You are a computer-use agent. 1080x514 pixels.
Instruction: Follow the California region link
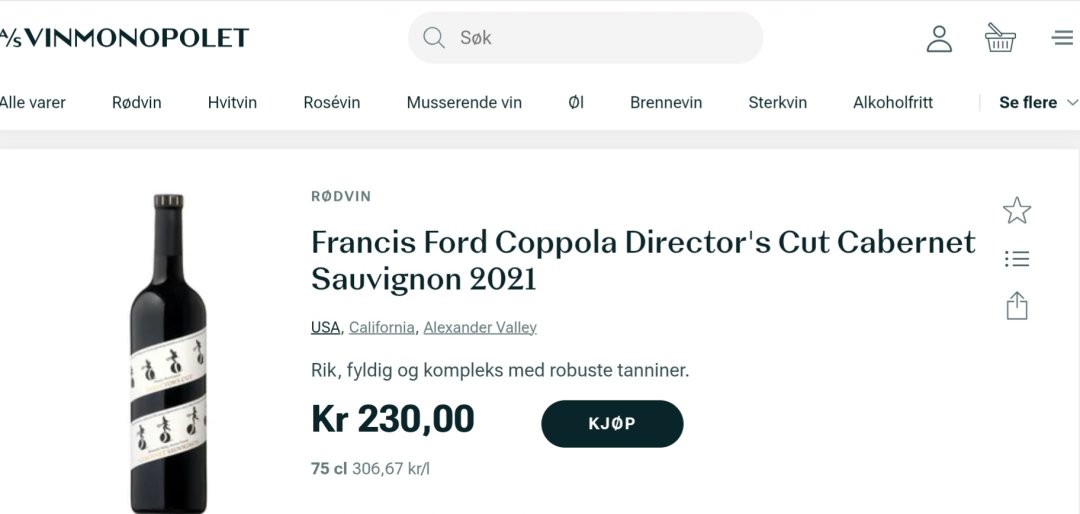coord(382,327)
